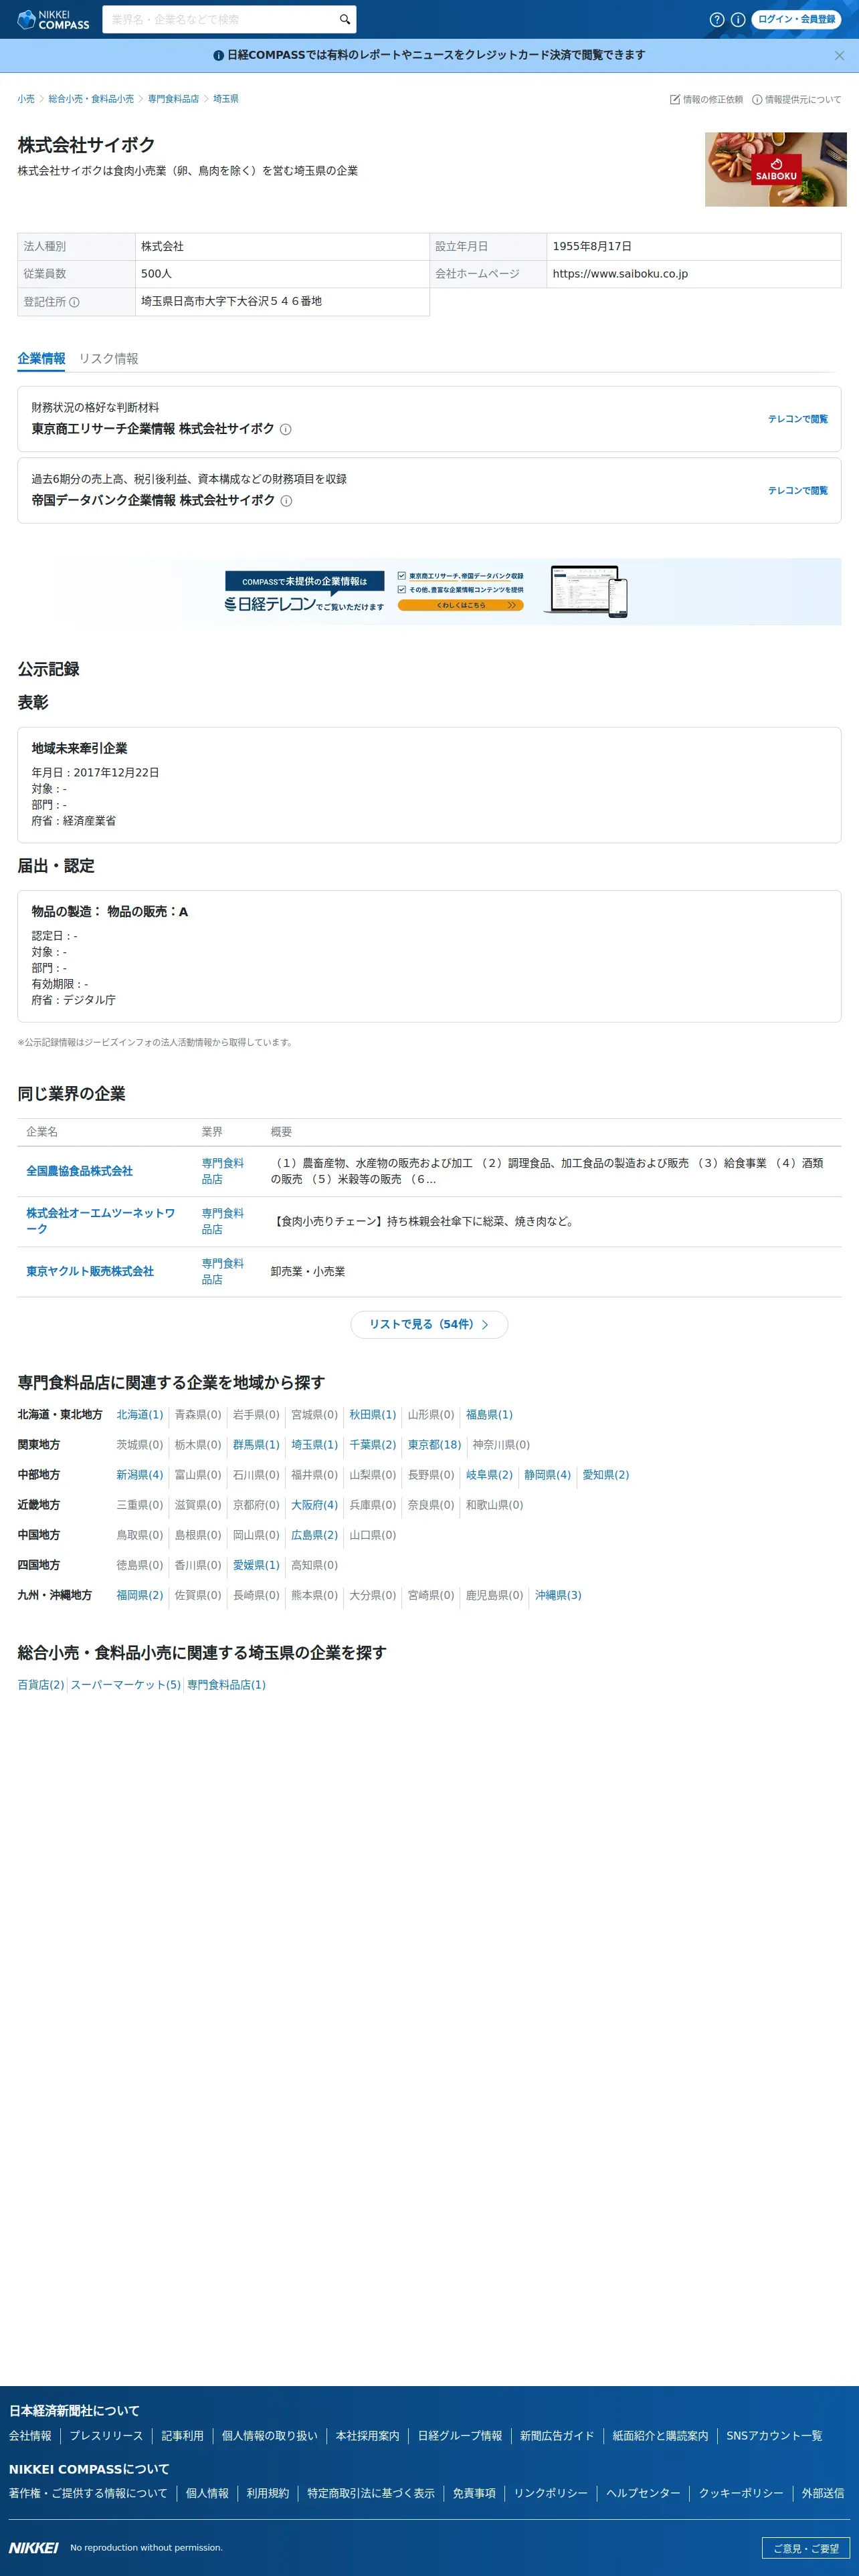
Task: Switch to the 企業情報 tab
Action: click(x=41, y=359)
